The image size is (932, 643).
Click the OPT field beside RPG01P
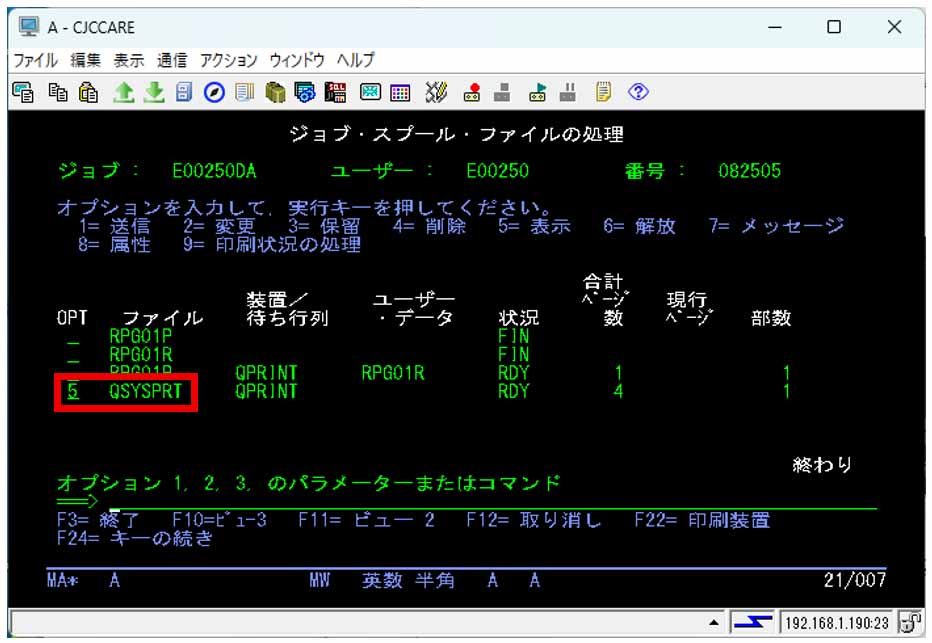[x=73, y=337]
